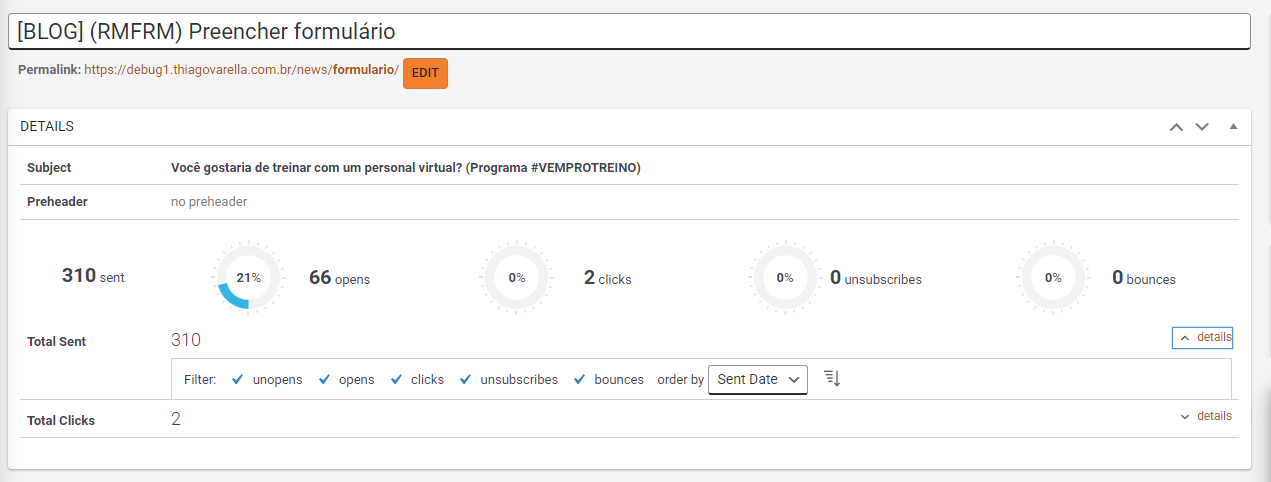Viewport: 1271px width, 482px height.
Task: Click the campaign title input field
Action: [x=629, y=32]
